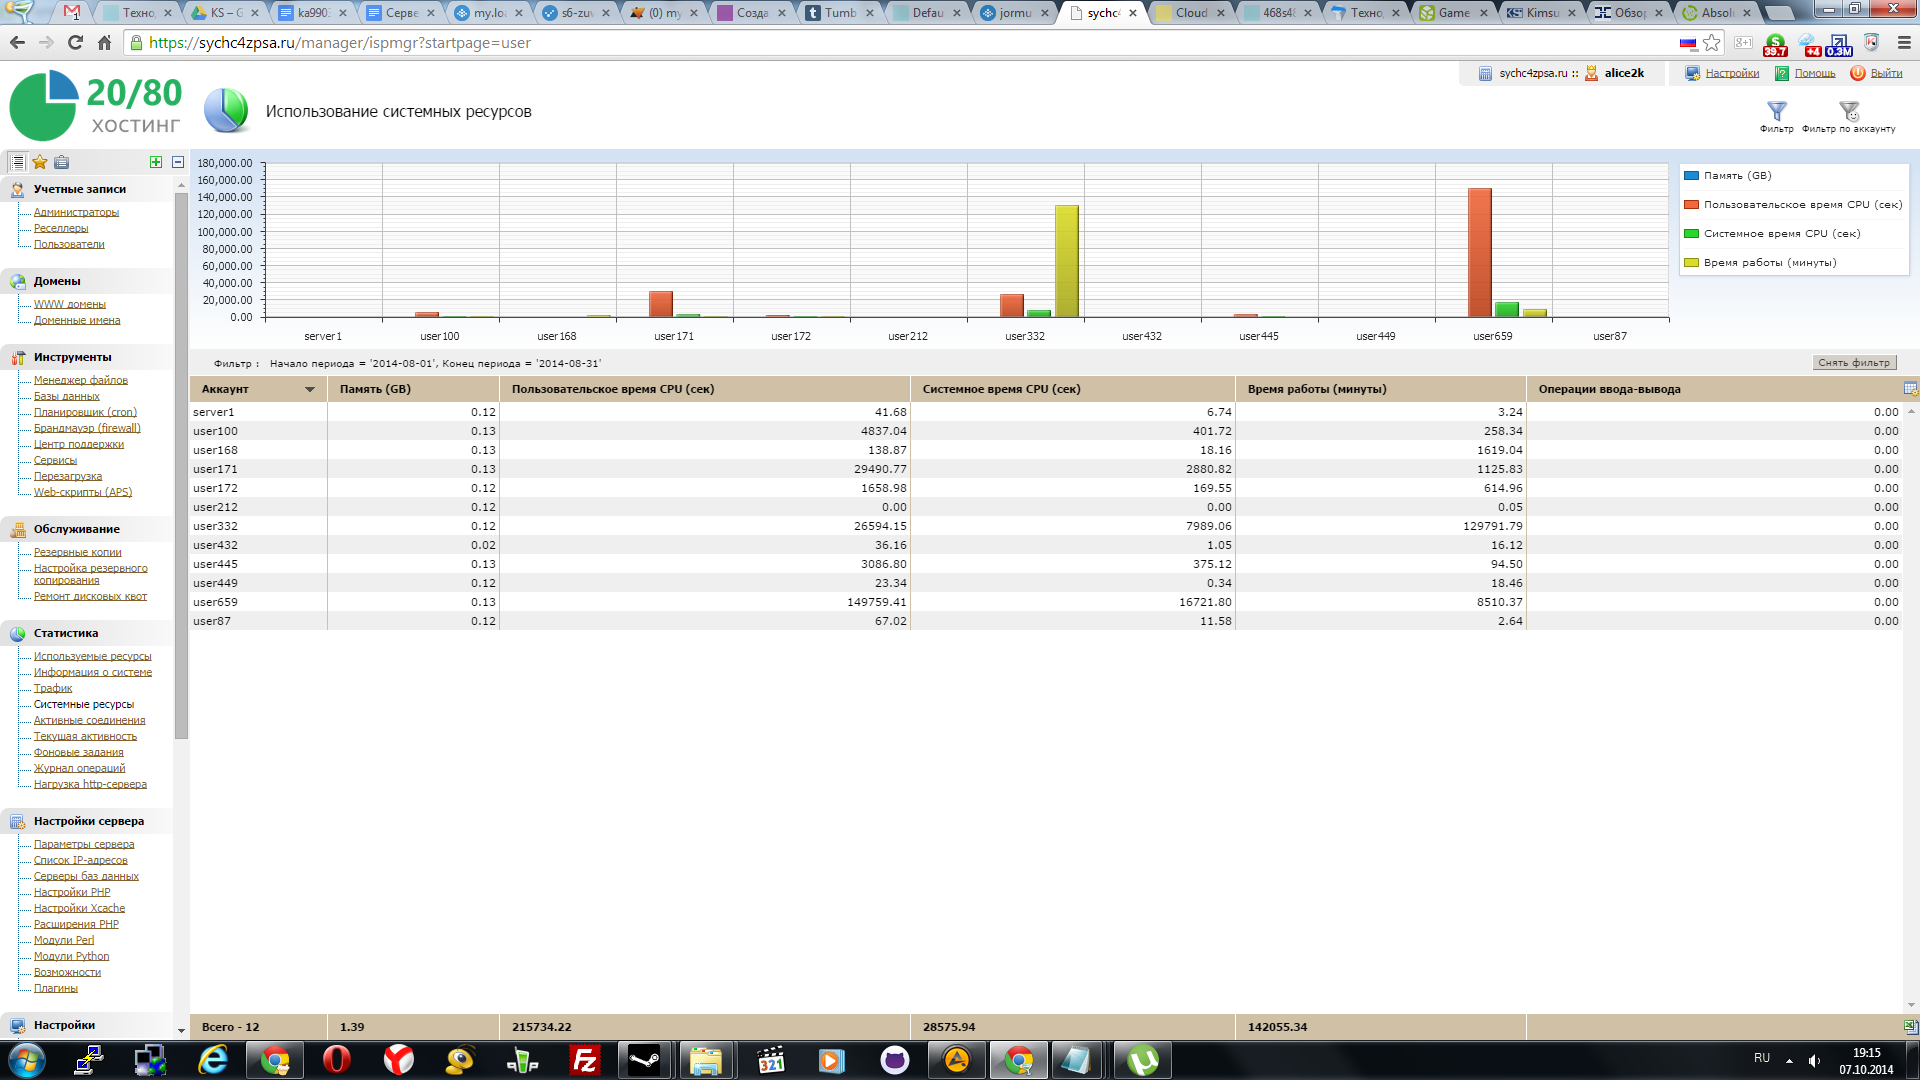Screen dimensions: 1920x1080
Task: Click red Пользовательское время CPU legend swatch
Action: 1691,205
